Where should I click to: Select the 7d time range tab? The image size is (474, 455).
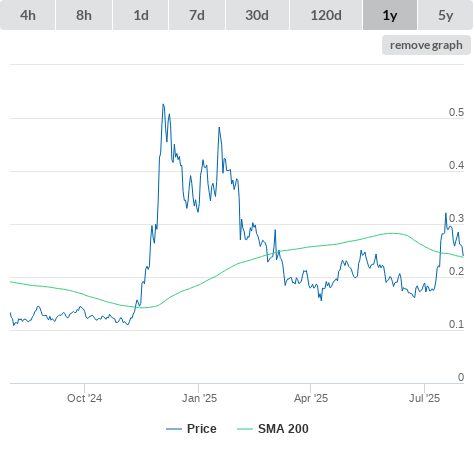pyautogui.click(x=197, y=15)
